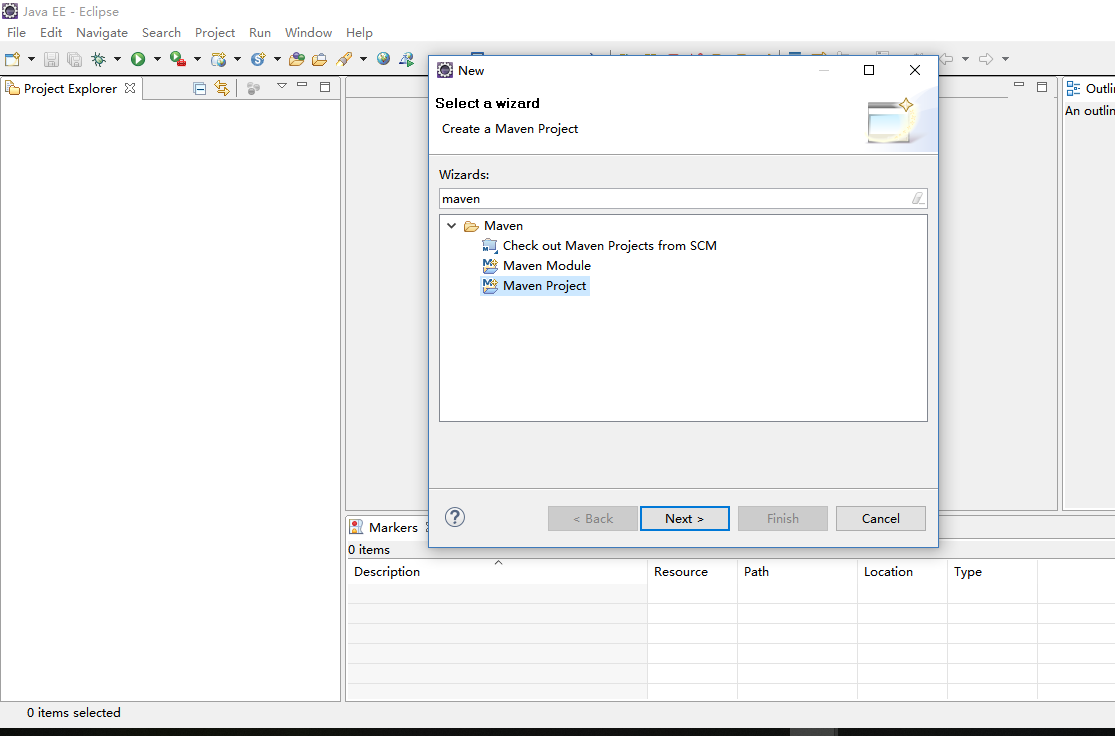Close the Project Explorer tab

tap(129, 88)
